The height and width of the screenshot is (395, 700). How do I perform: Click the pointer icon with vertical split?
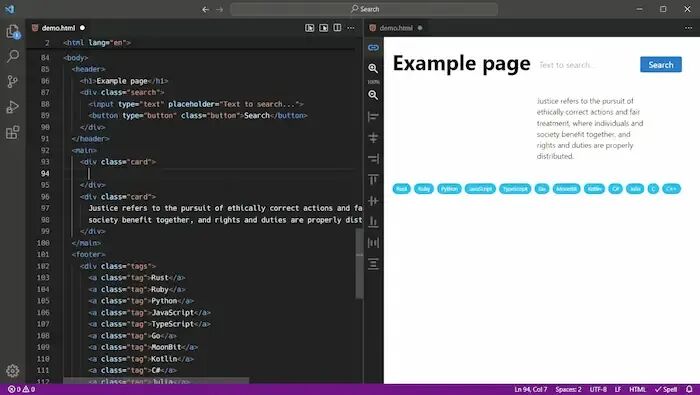pyautogui.click(x=309, y=28)
